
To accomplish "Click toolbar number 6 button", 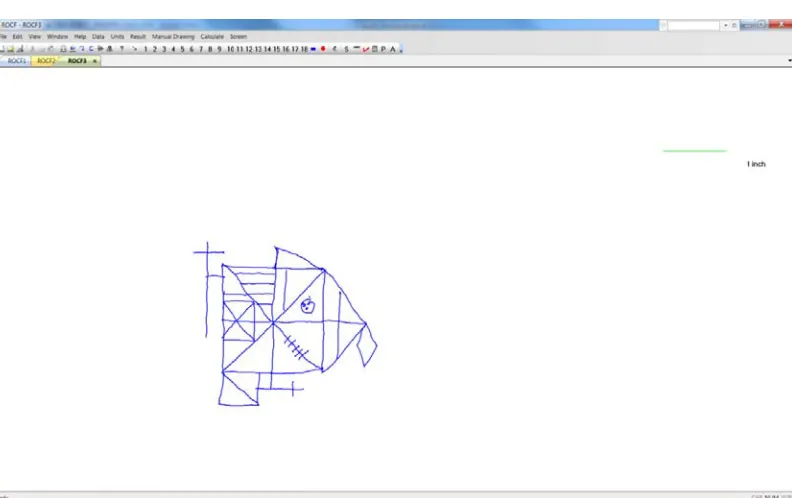I will tap(191, 49).
